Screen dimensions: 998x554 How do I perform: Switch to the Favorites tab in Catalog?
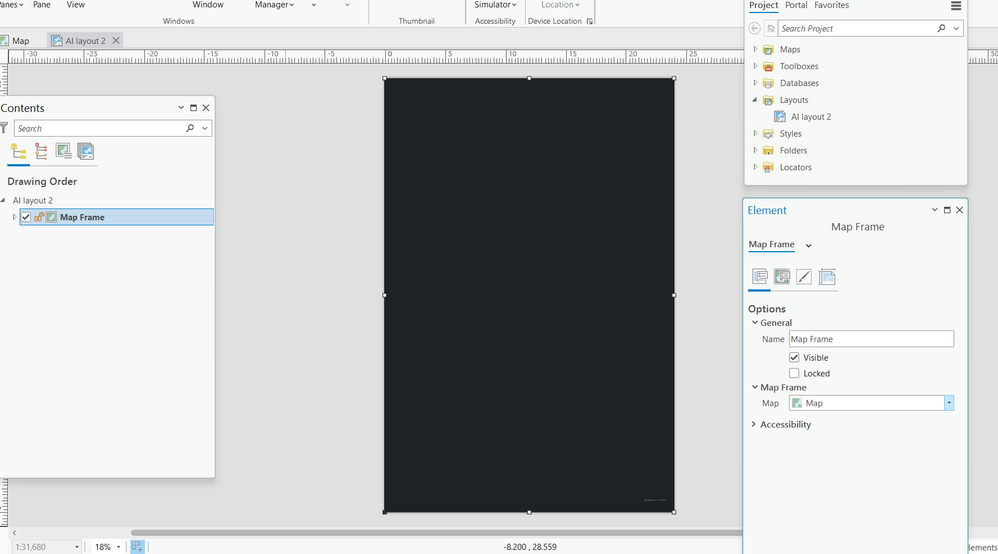[x=831, y=5]
